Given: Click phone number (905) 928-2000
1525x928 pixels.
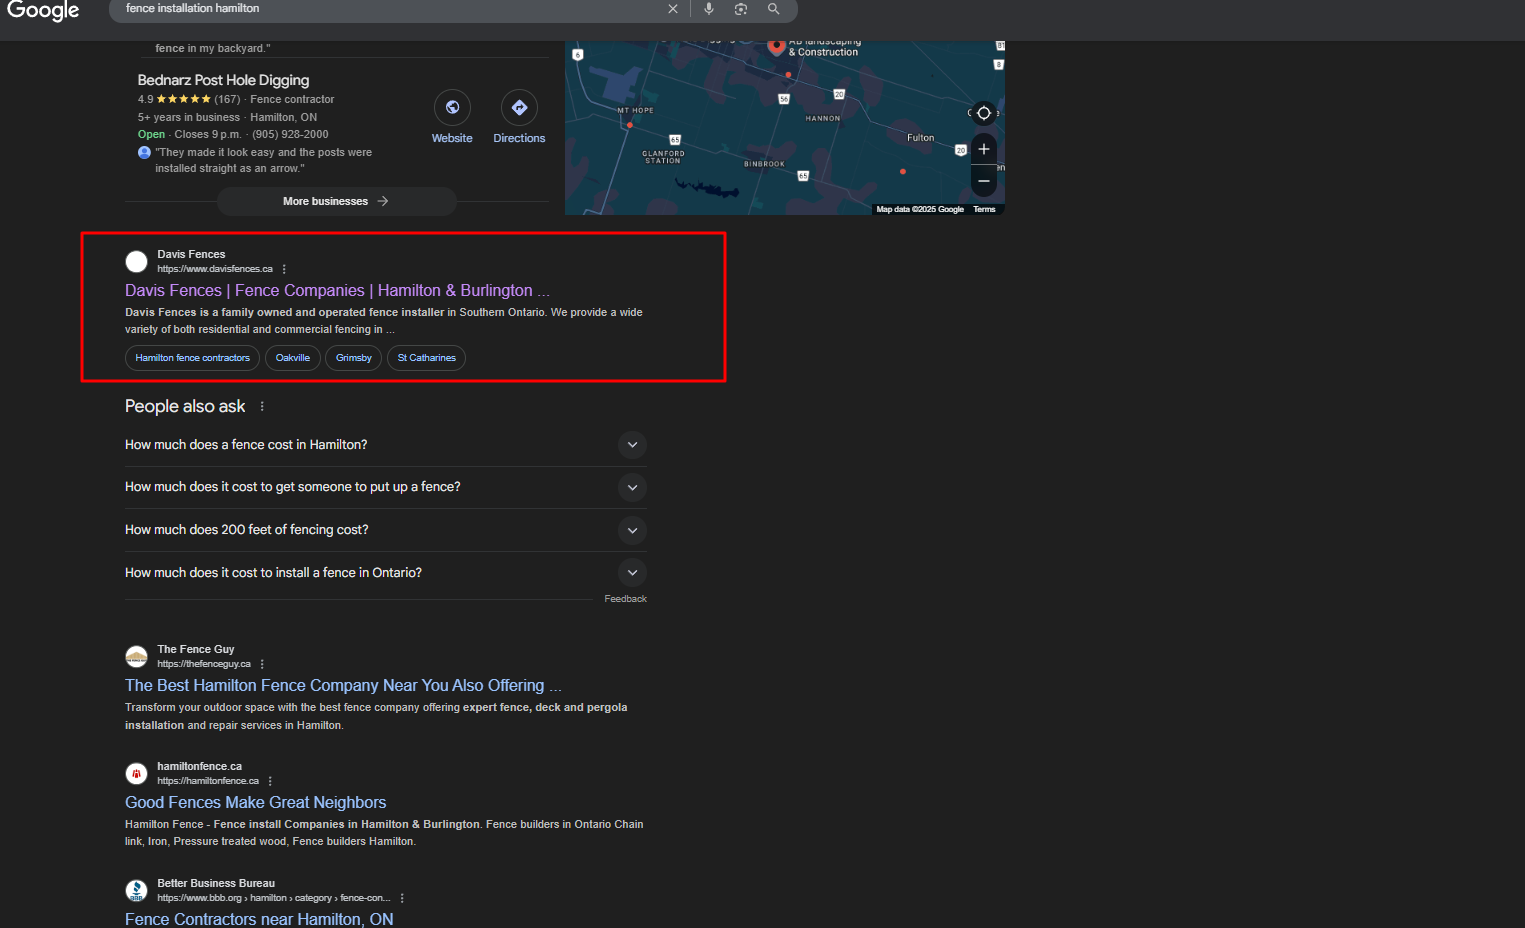Looking at the screenshot, I should click(290, 134).
